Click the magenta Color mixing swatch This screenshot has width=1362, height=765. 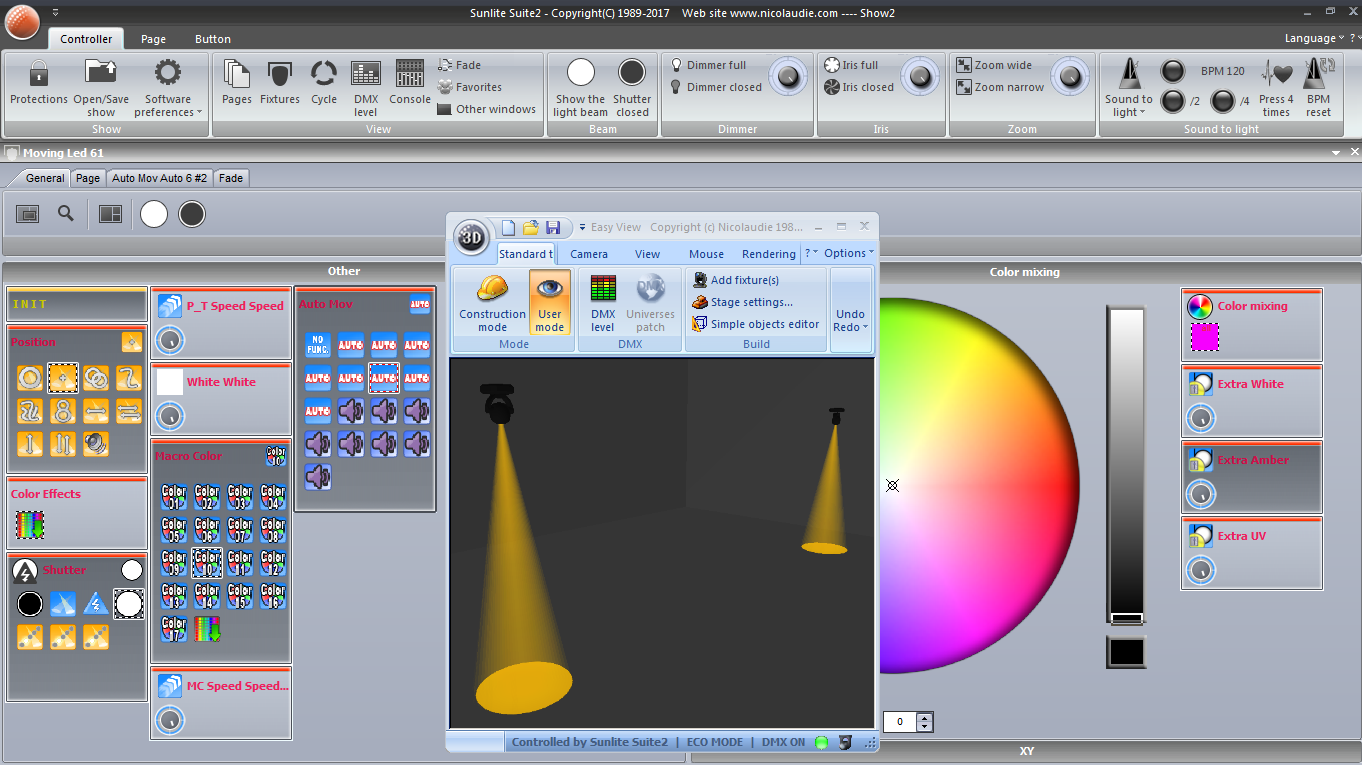1204,338
